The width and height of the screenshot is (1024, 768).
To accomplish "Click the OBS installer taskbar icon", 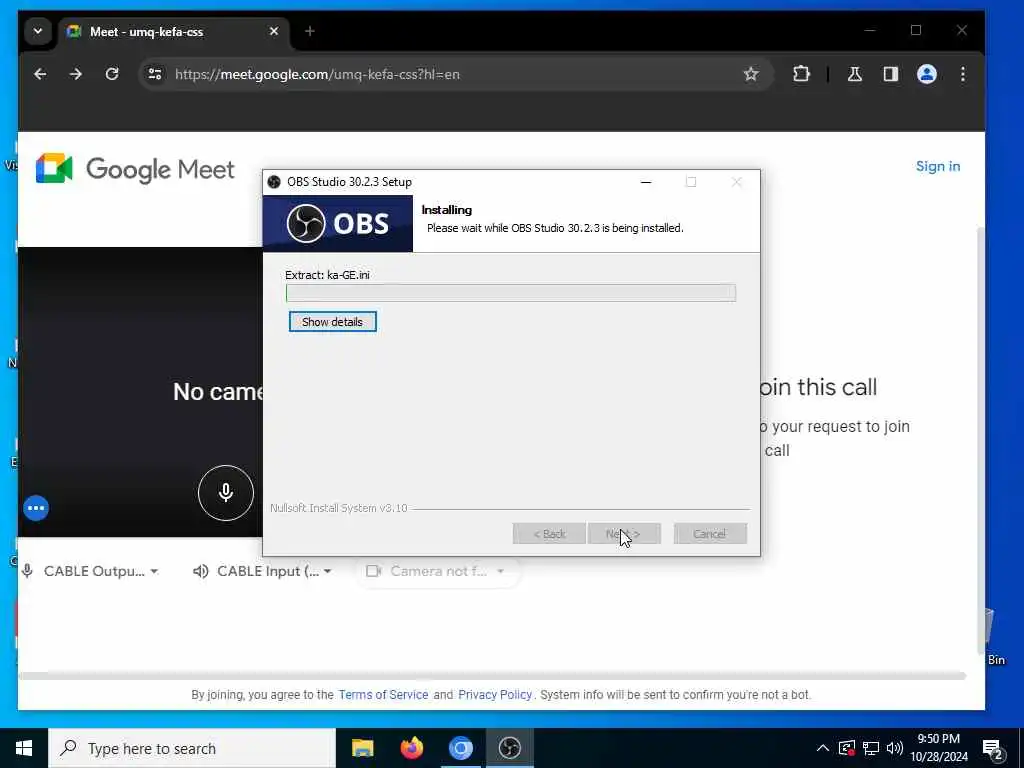I will tap(509, 748).
